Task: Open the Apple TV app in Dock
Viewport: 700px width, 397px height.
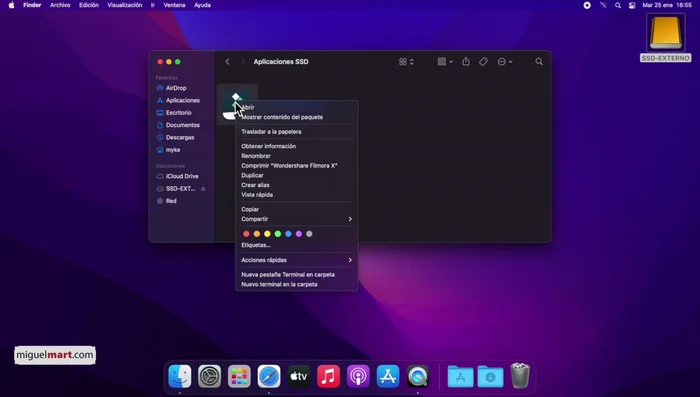Action: point(299,376)
